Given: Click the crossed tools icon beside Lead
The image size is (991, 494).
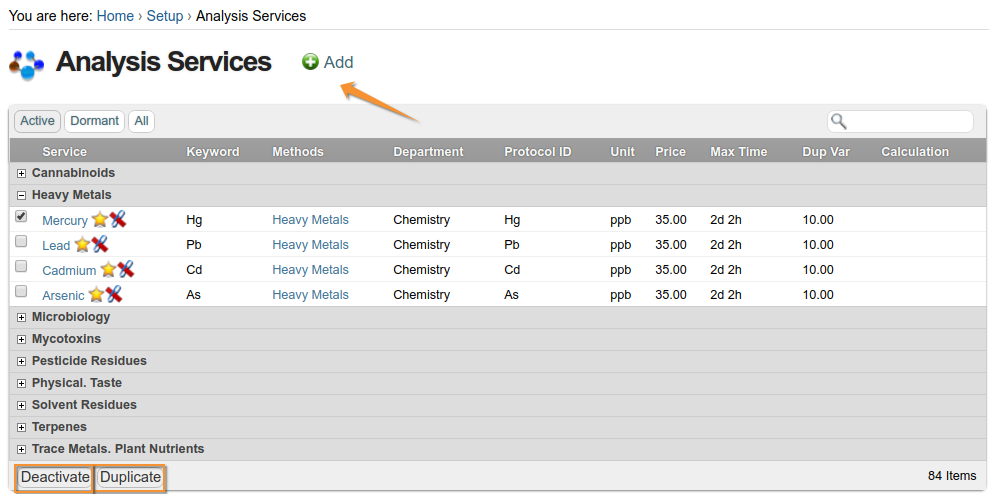Looking at the screenshot, I should (x=99, y=245).
